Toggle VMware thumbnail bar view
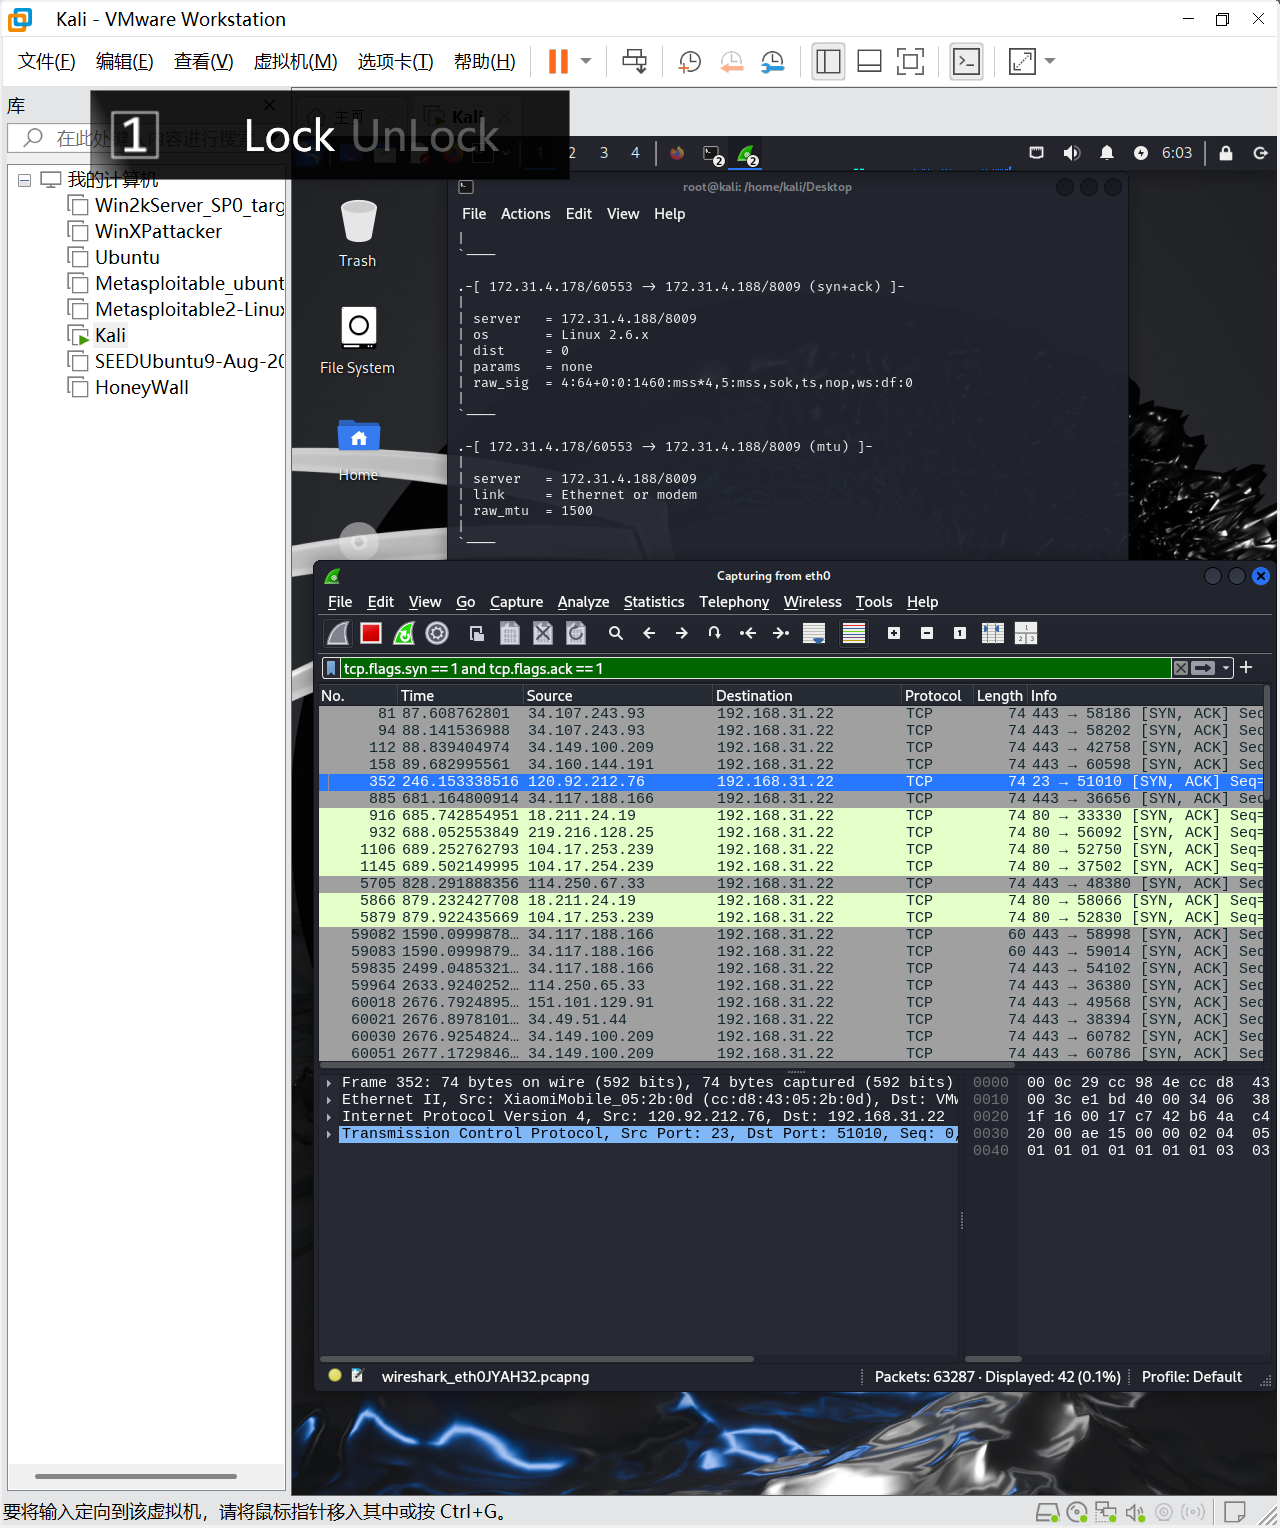 click(870, 62)
